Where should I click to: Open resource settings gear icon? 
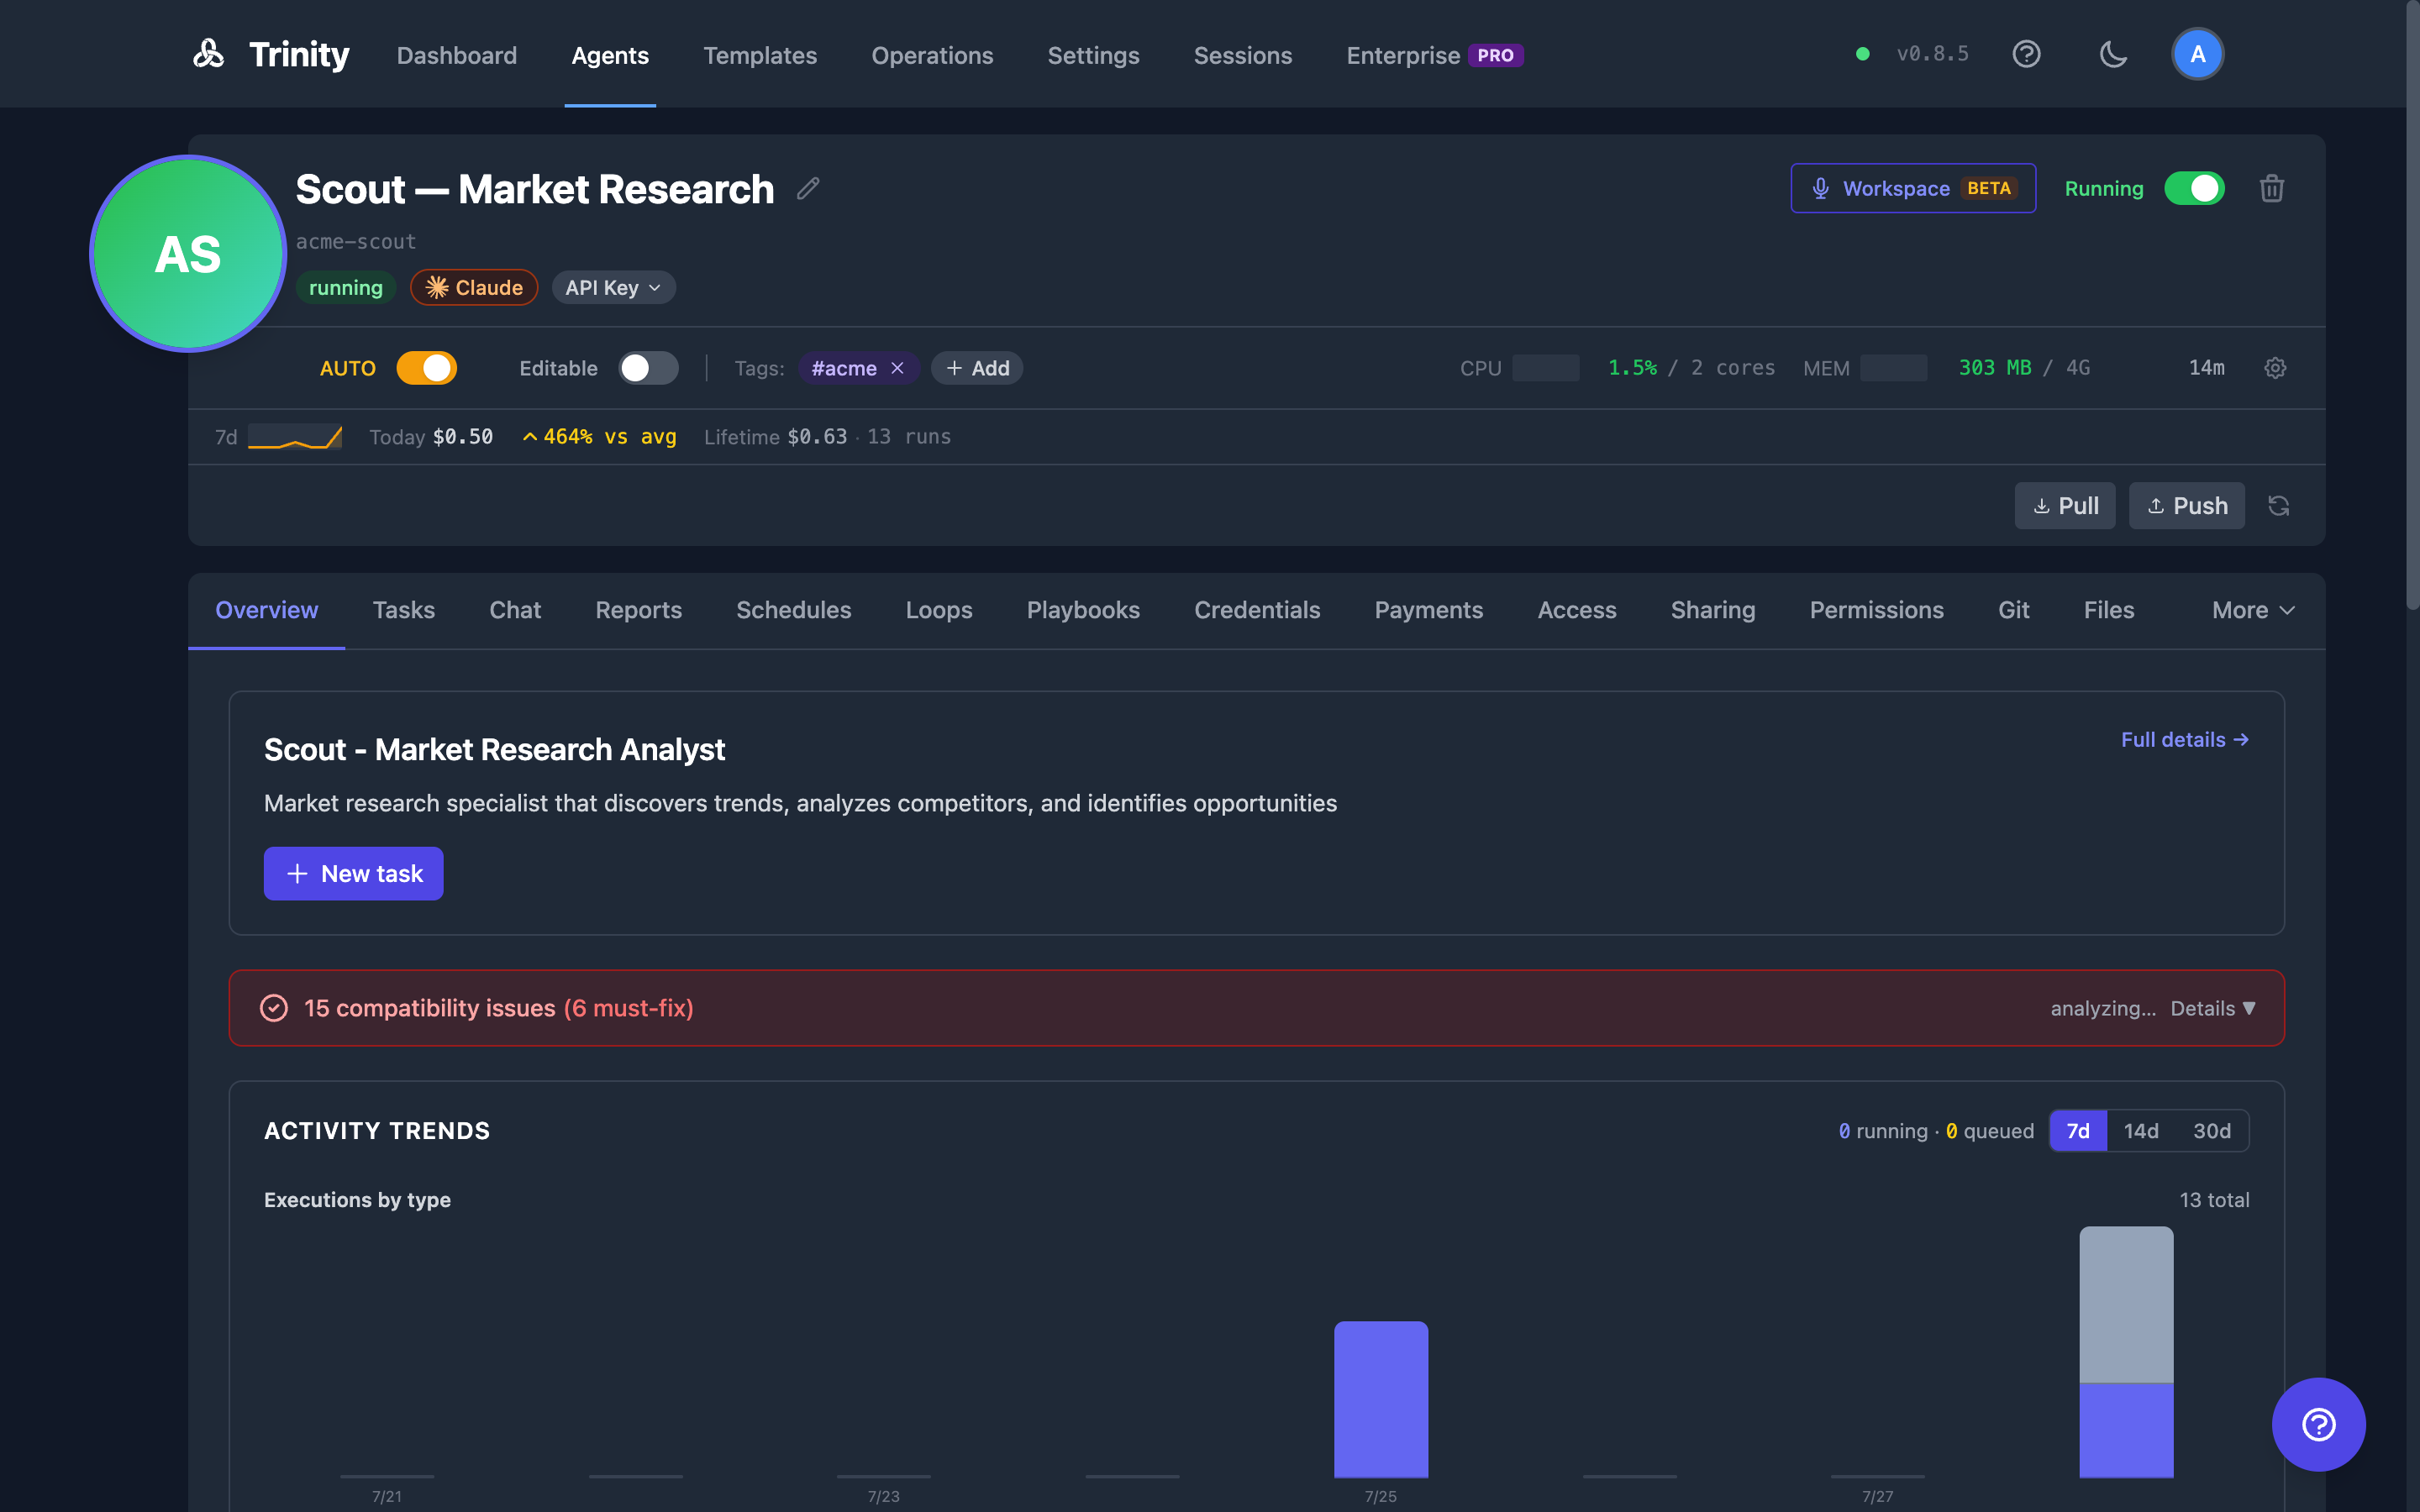pyautogui.click(x=2275, y=368)
